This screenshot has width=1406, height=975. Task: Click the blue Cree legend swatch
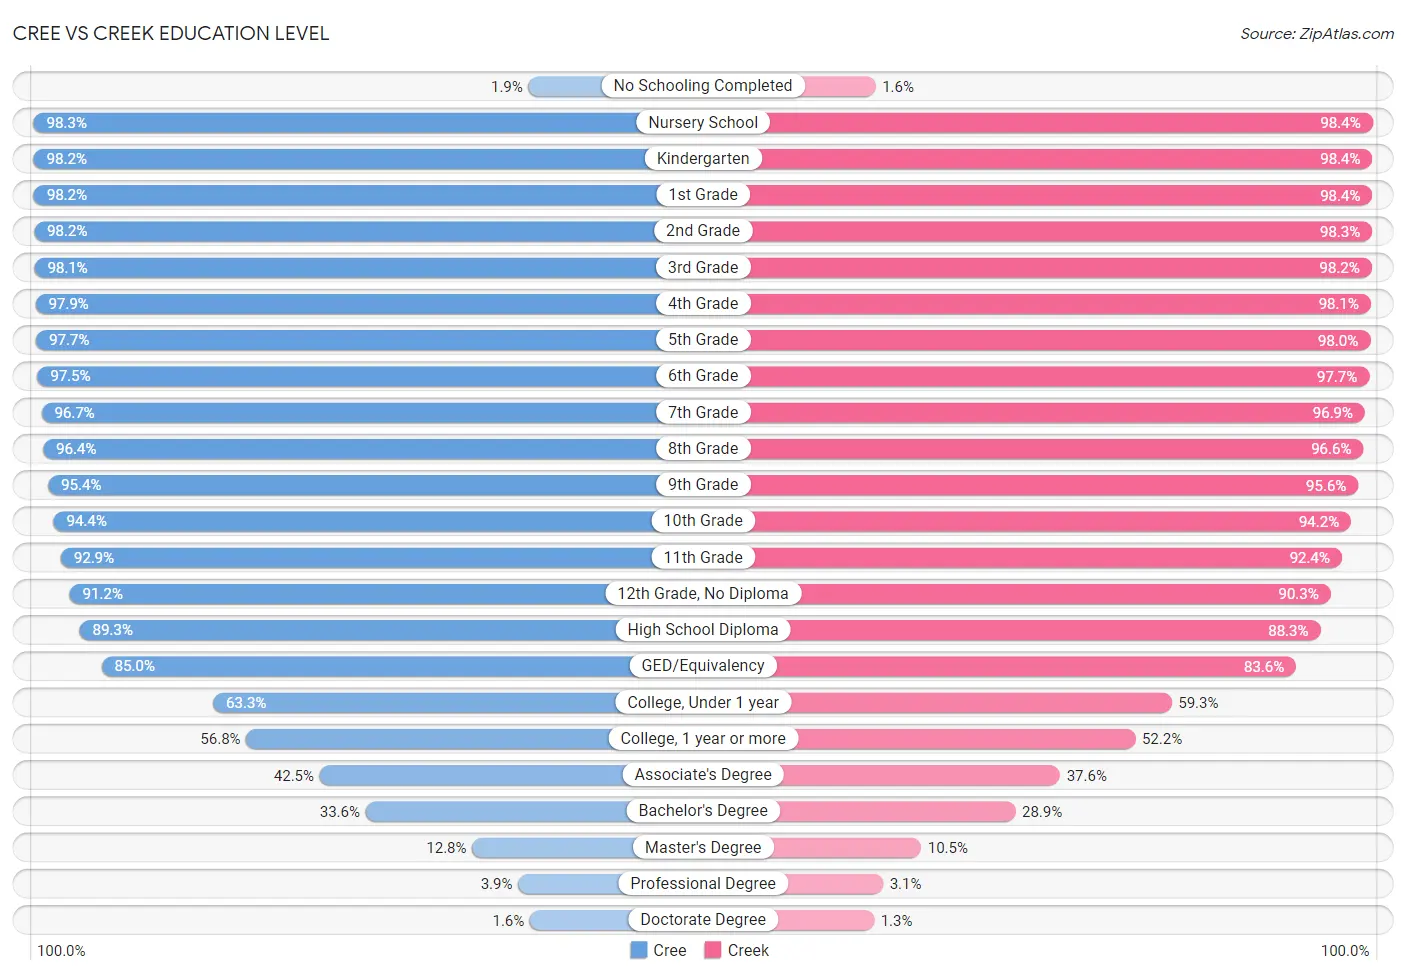(638, 950)
